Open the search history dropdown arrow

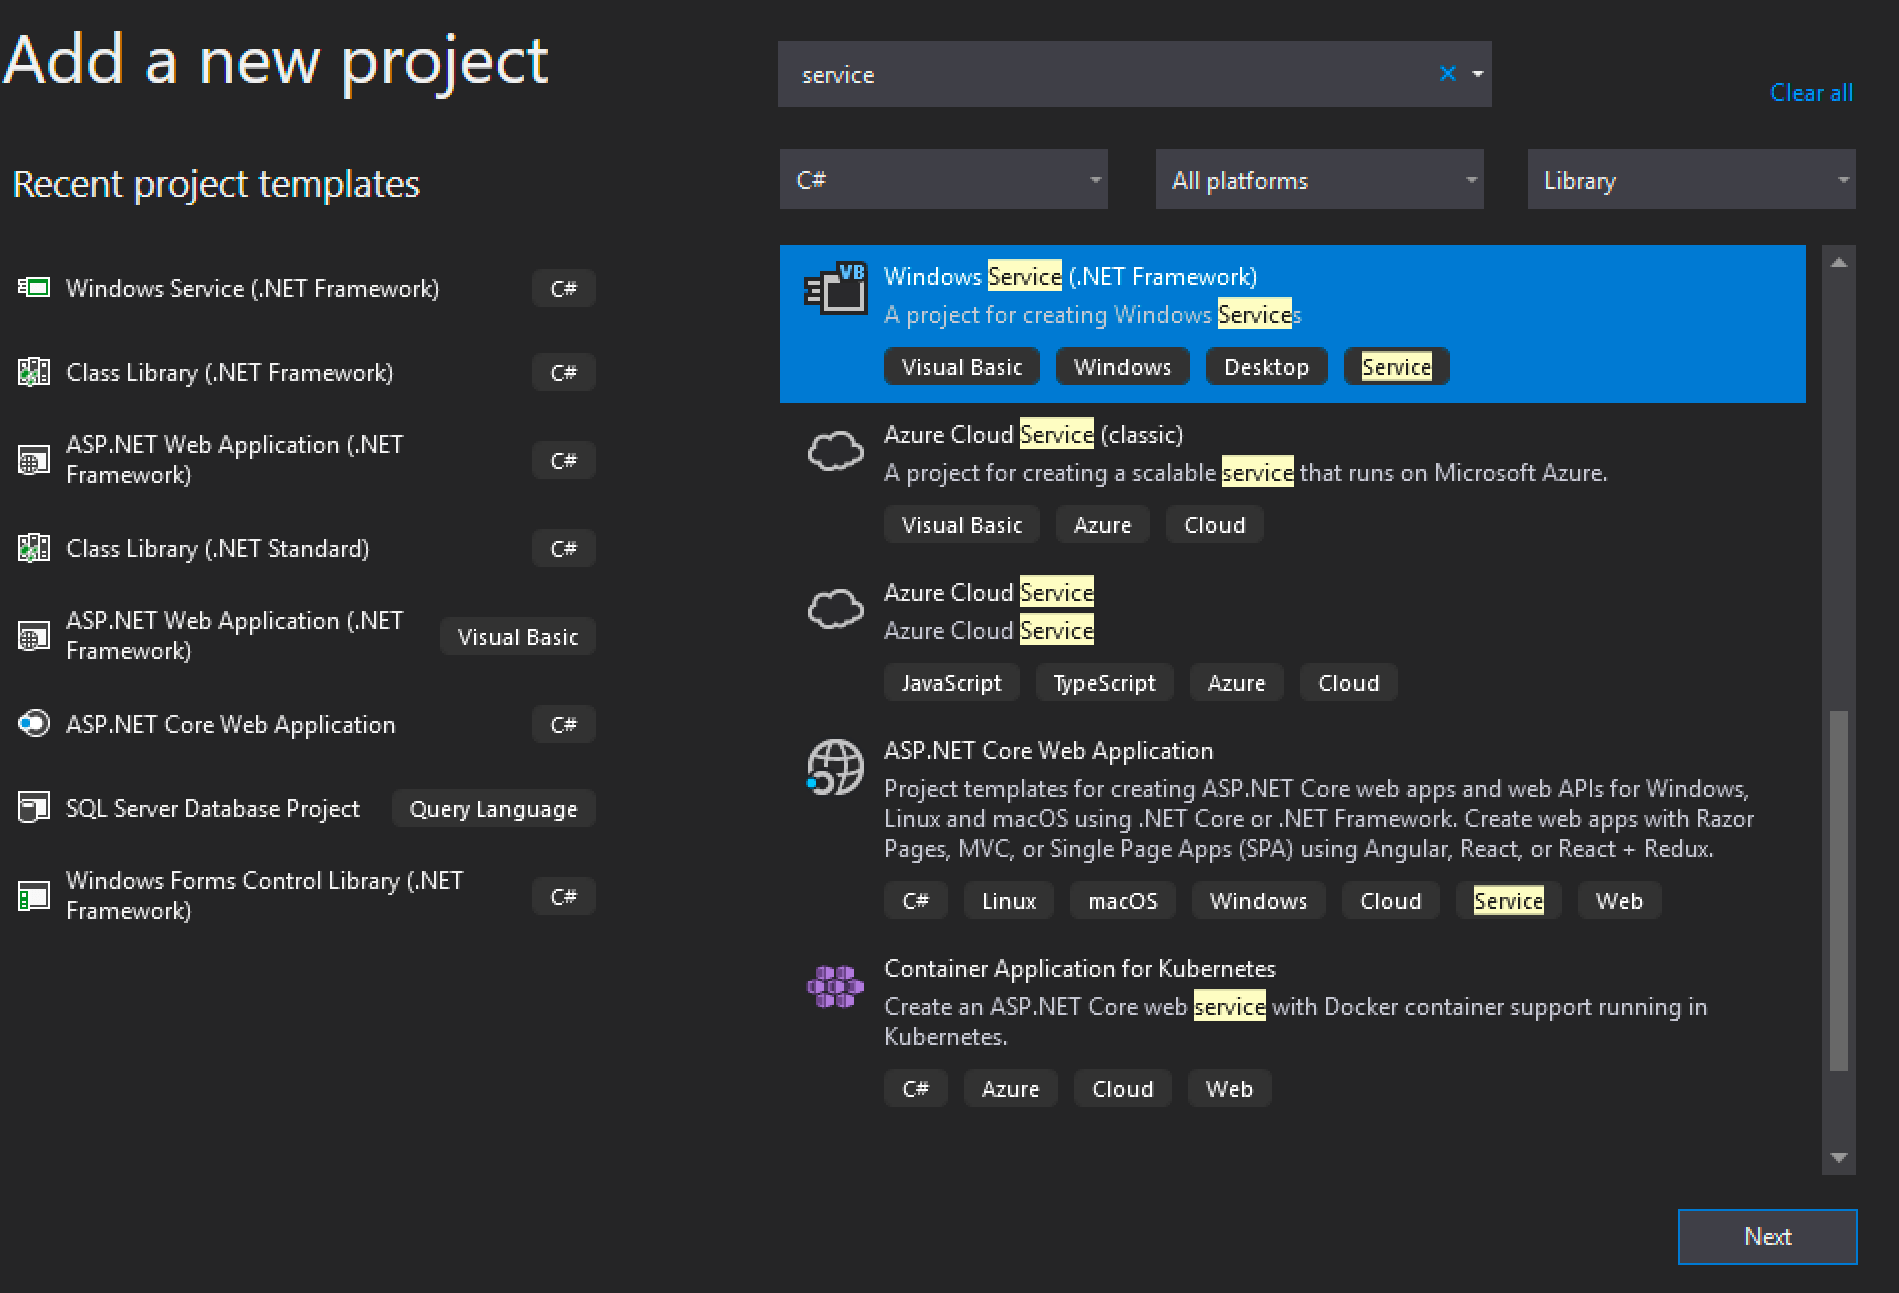point(1477,74)
